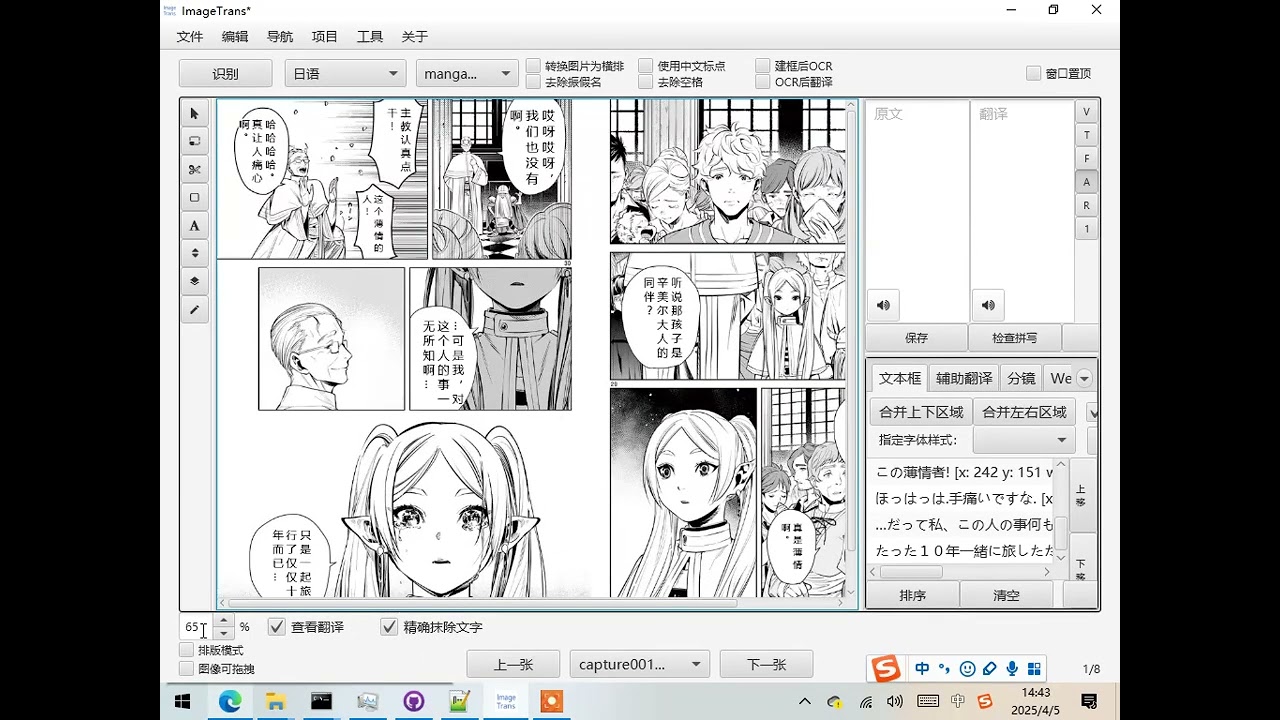Toggle 使用中文标点 checkbox
The image size is (1280, 720).
646,66
